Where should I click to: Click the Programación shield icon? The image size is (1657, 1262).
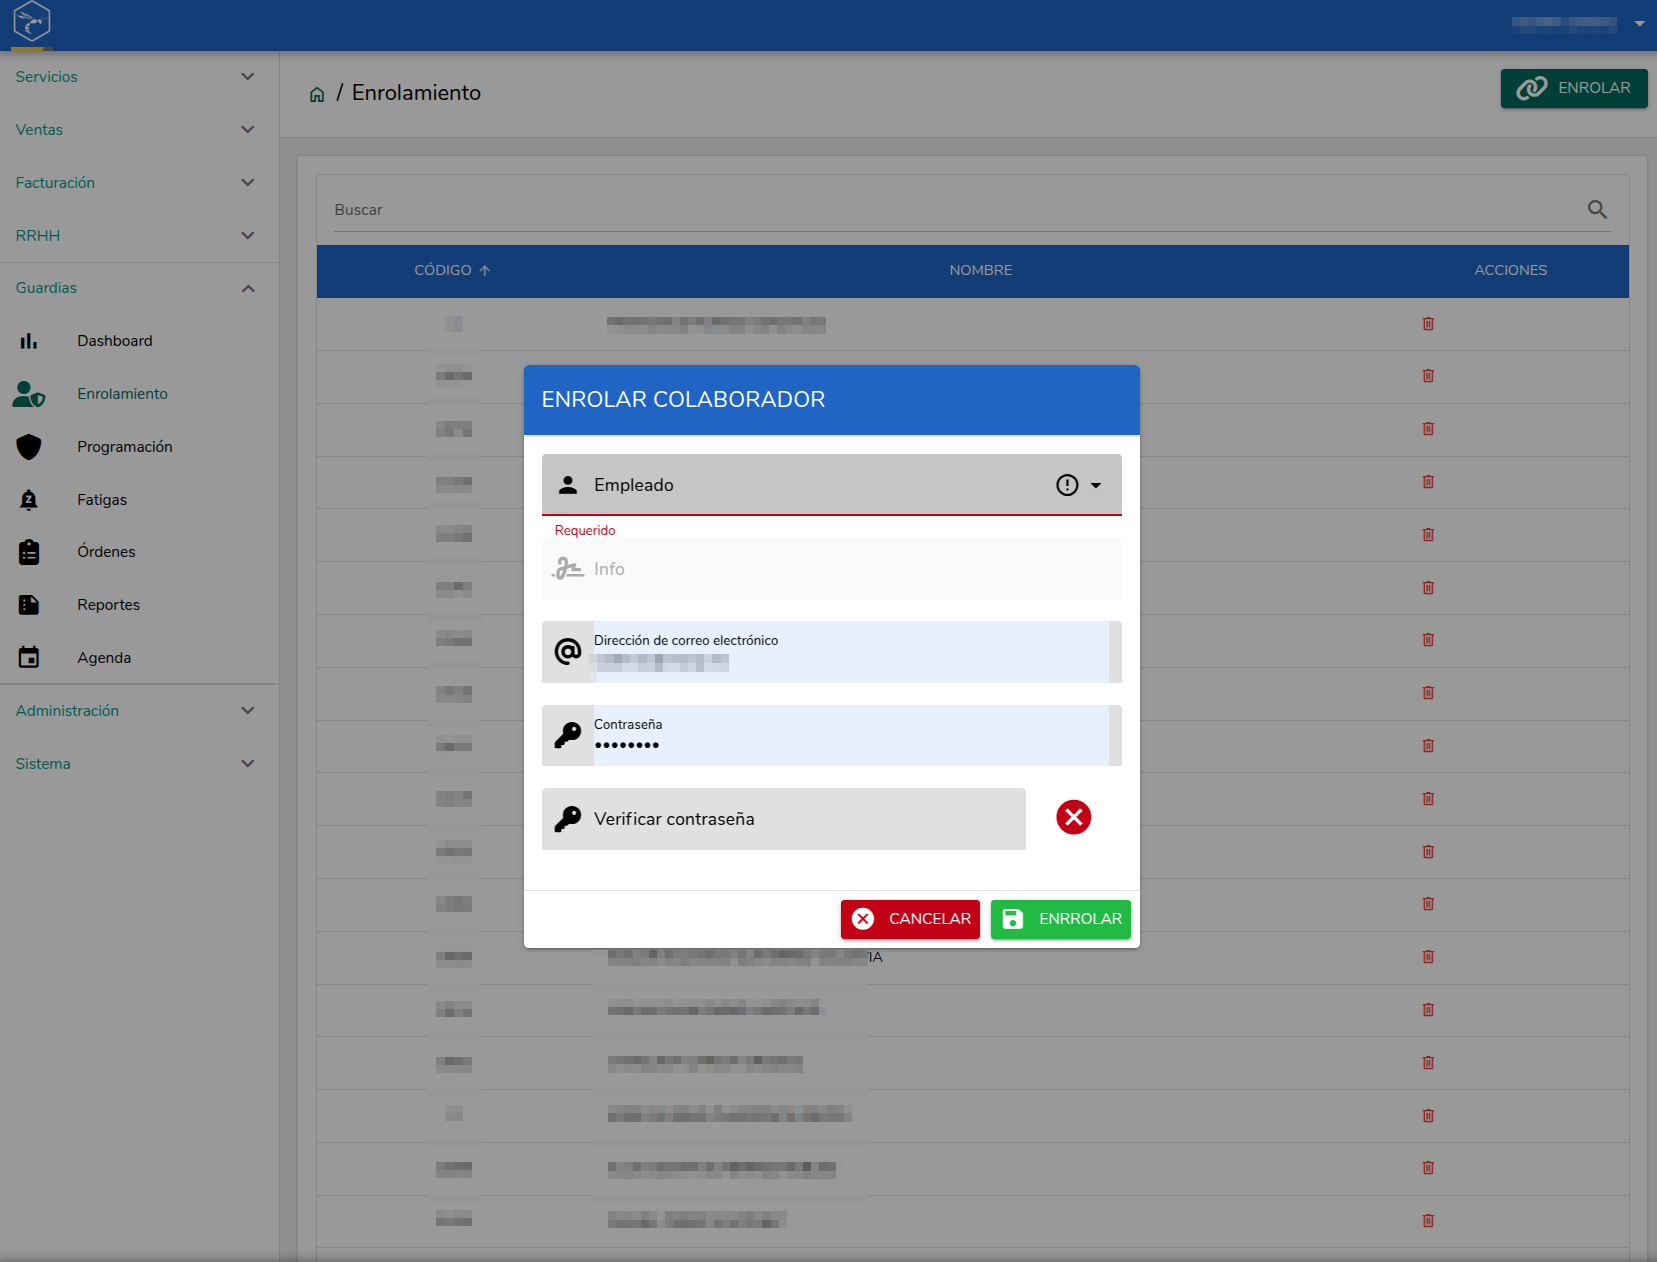[x=29, y=447]
